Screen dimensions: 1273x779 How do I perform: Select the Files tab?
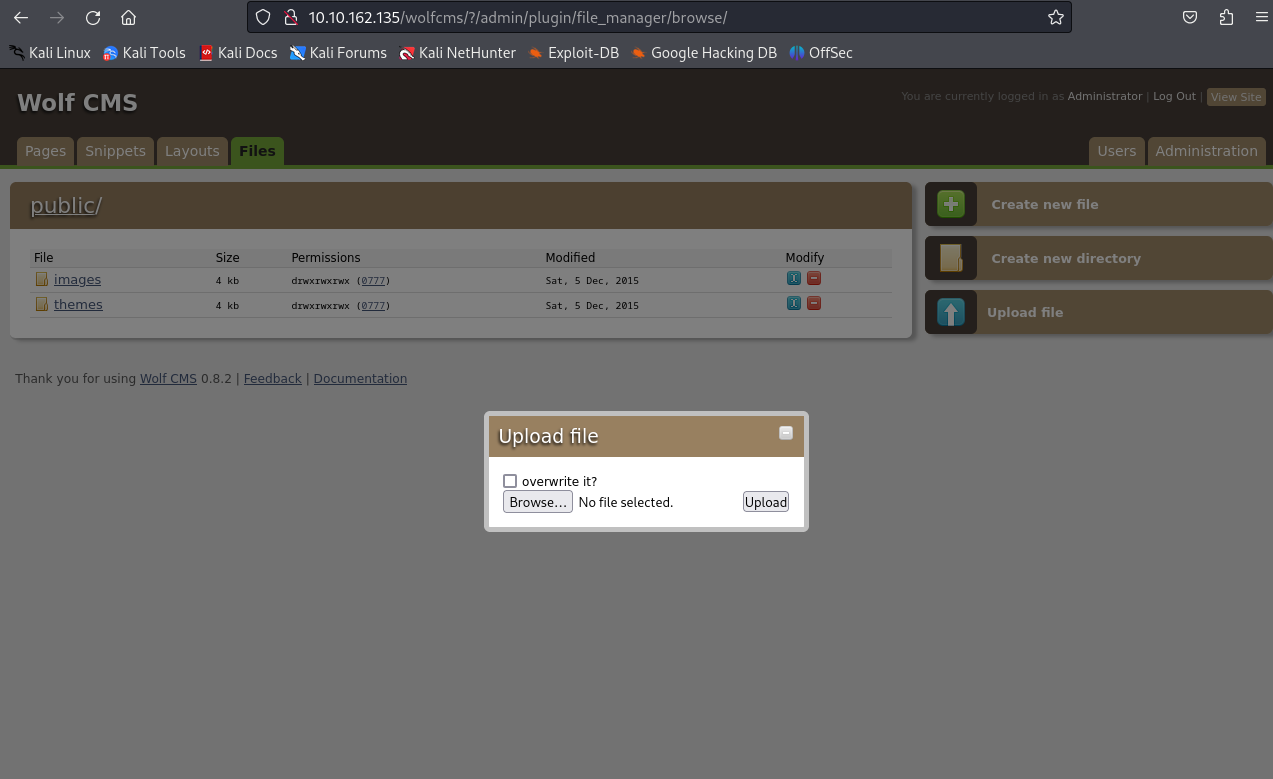pos(257,151)
